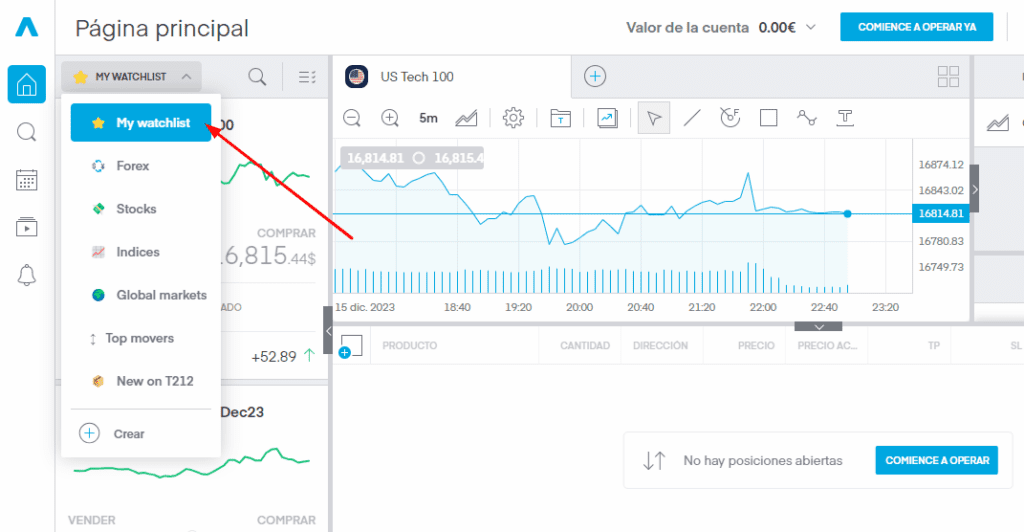Screen dimensions: 1024x532
Task: Select the rectangle shape tool
Action: (769, 118)
